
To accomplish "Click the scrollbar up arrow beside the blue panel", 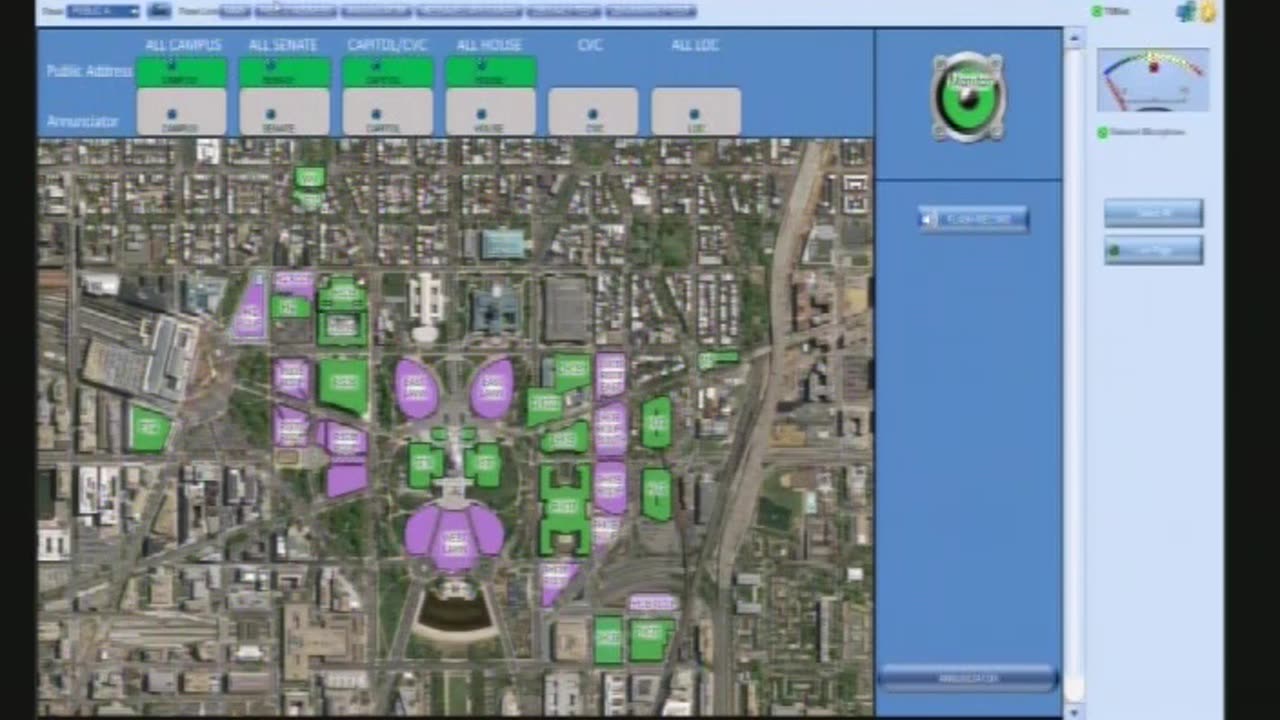I will pyautogui.click(x=1074, y=40).
